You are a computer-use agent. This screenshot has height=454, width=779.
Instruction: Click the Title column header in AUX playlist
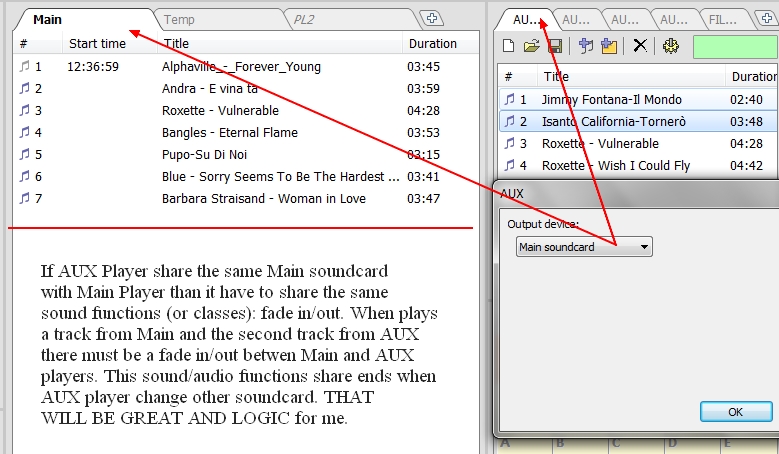click(631, 76)
